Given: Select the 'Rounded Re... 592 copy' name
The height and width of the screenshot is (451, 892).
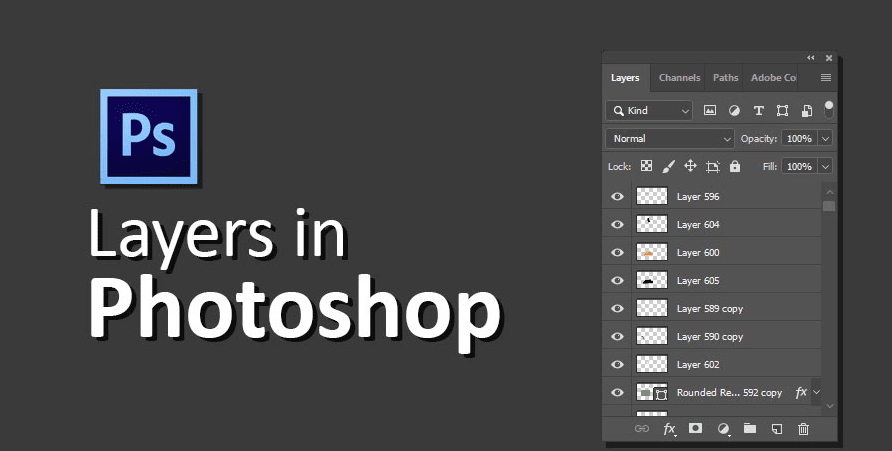Looking at the screenshot, I should pos(729,392).
